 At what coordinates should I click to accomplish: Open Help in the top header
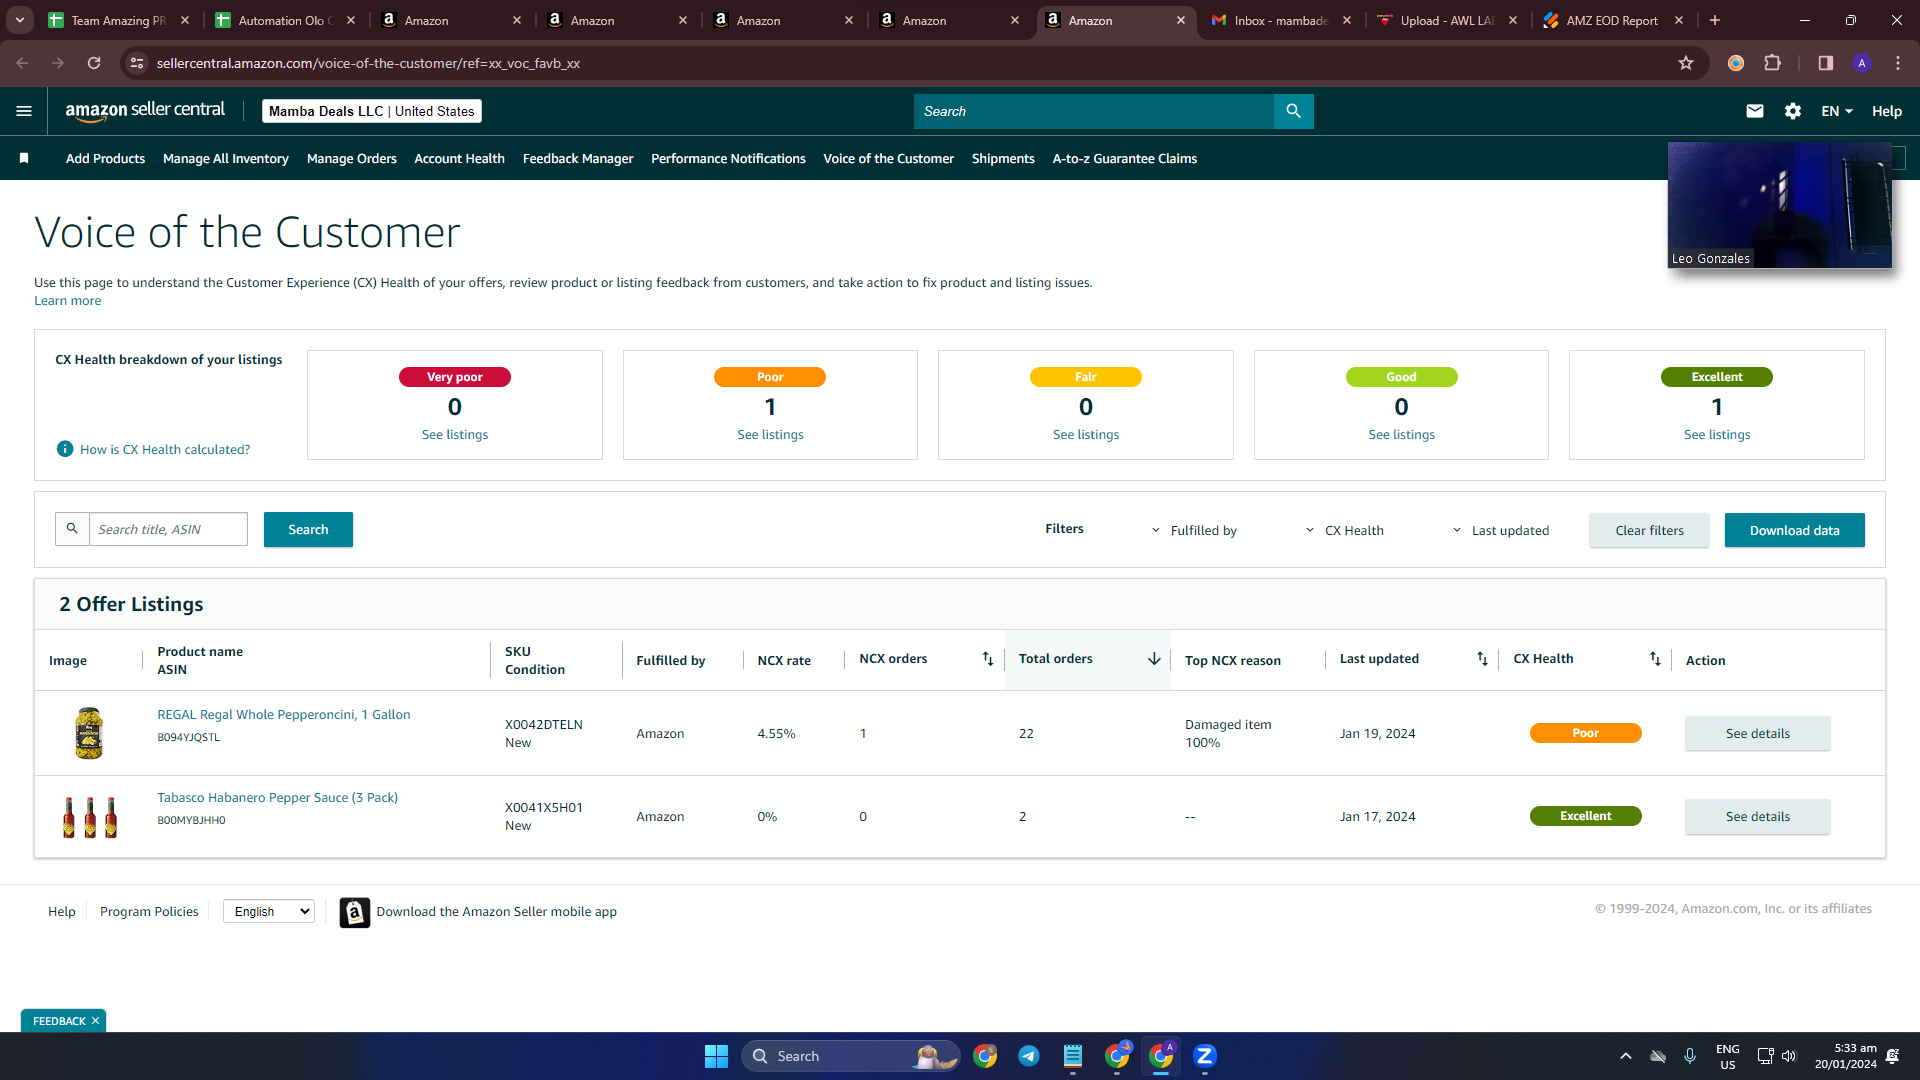[1887, 111]
